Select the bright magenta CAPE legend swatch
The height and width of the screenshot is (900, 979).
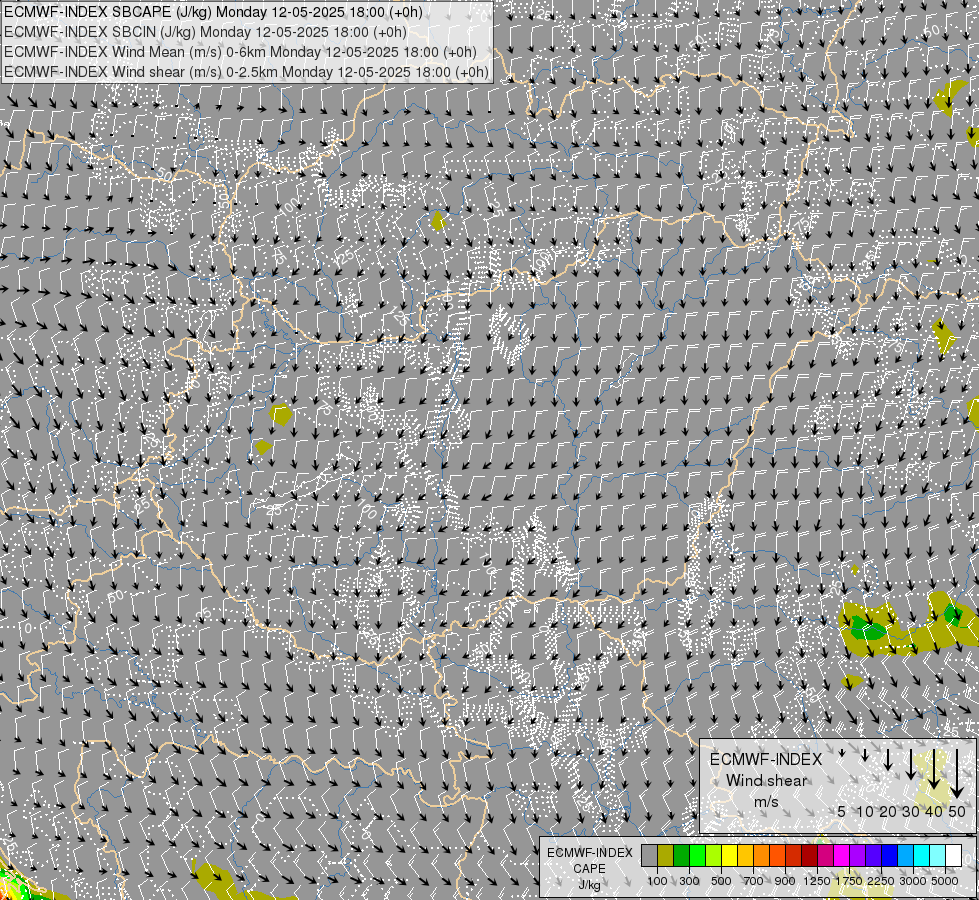pos(842,855)
